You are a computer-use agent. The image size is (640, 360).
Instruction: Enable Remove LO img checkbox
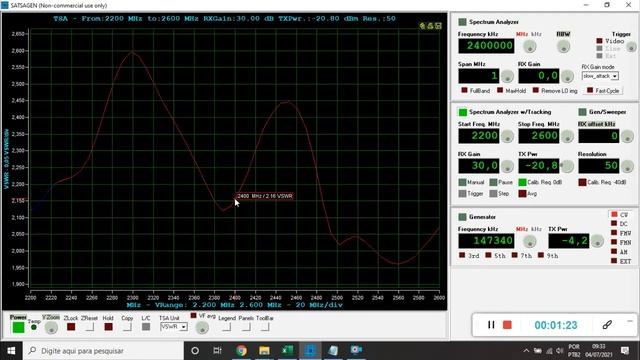[x=536, y=90]
